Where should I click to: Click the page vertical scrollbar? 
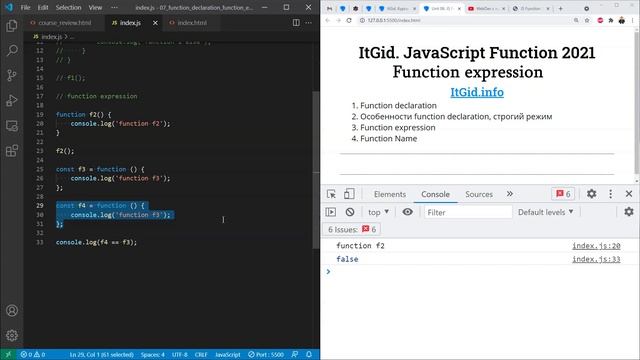tap(637, 102)
